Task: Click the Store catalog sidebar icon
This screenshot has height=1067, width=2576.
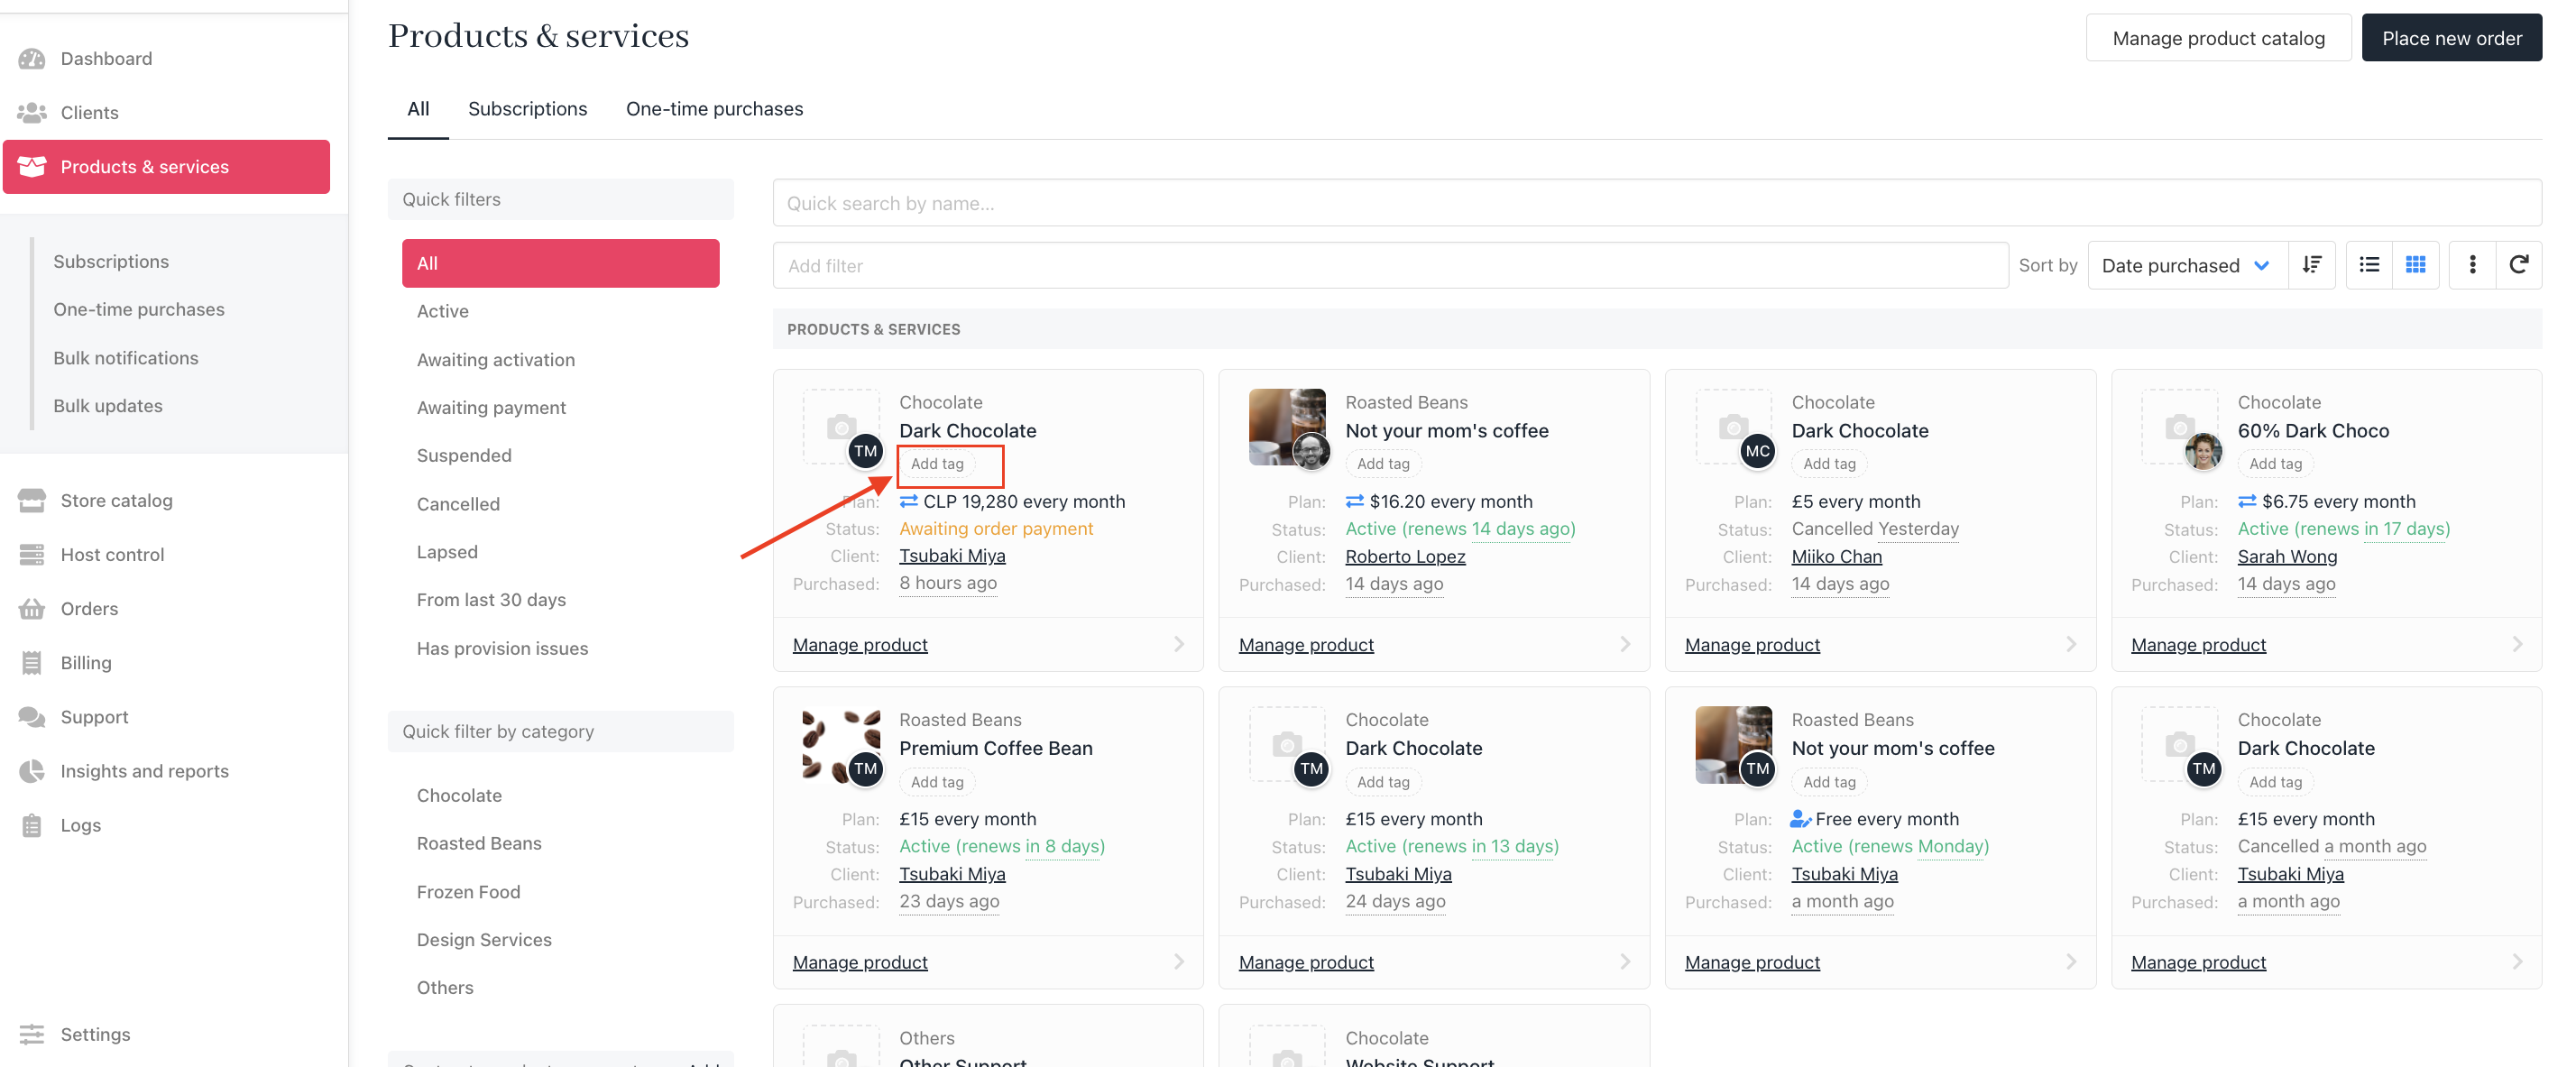Action: coord(32,500)
